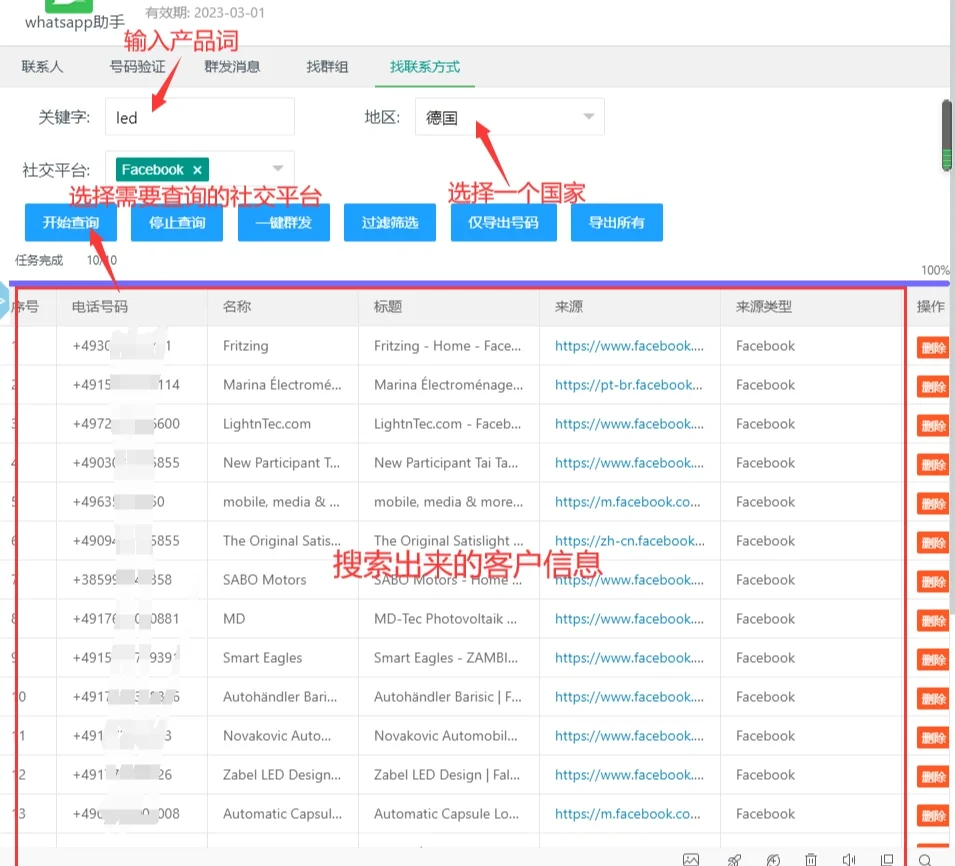Start the search with 开始查询
Image resolution: width=955 pixels, height=866 pixels.
[x=71, y=222]
